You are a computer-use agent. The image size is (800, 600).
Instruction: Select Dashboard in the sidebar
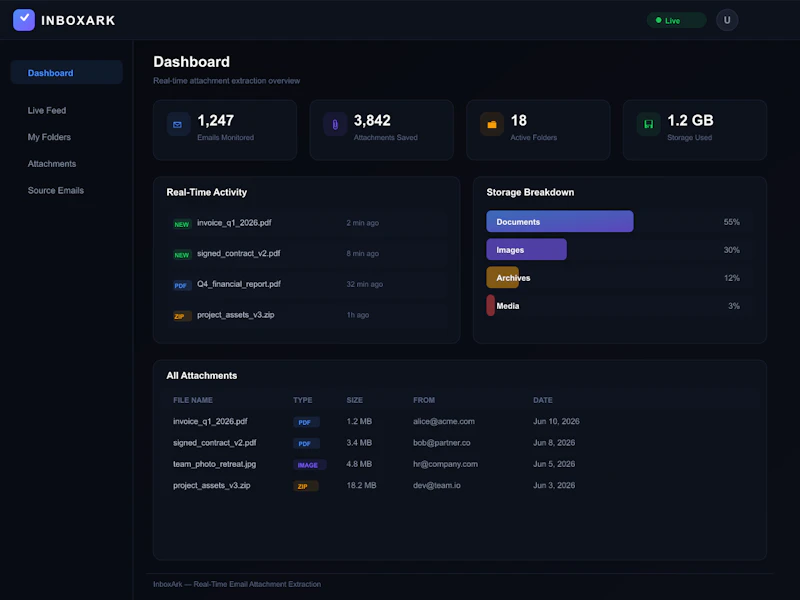(x=66, y=72)
